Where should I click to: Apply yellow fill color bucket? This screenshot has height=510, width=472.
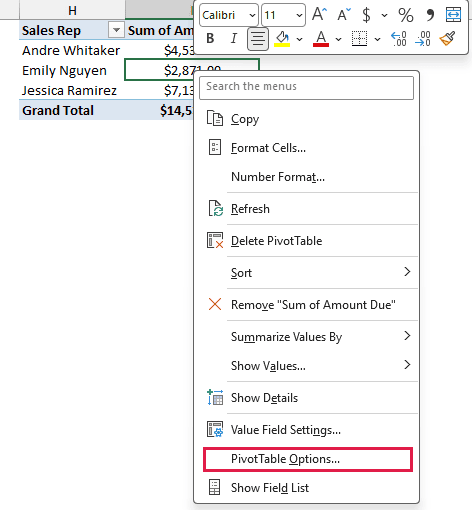pos(282,39)
